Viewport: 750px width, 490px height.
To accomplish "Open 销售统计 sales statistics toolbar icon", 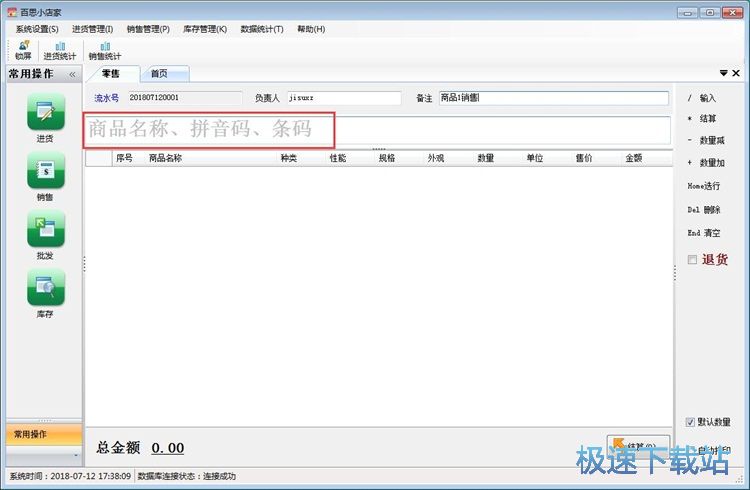I will [x=105, y=50].
